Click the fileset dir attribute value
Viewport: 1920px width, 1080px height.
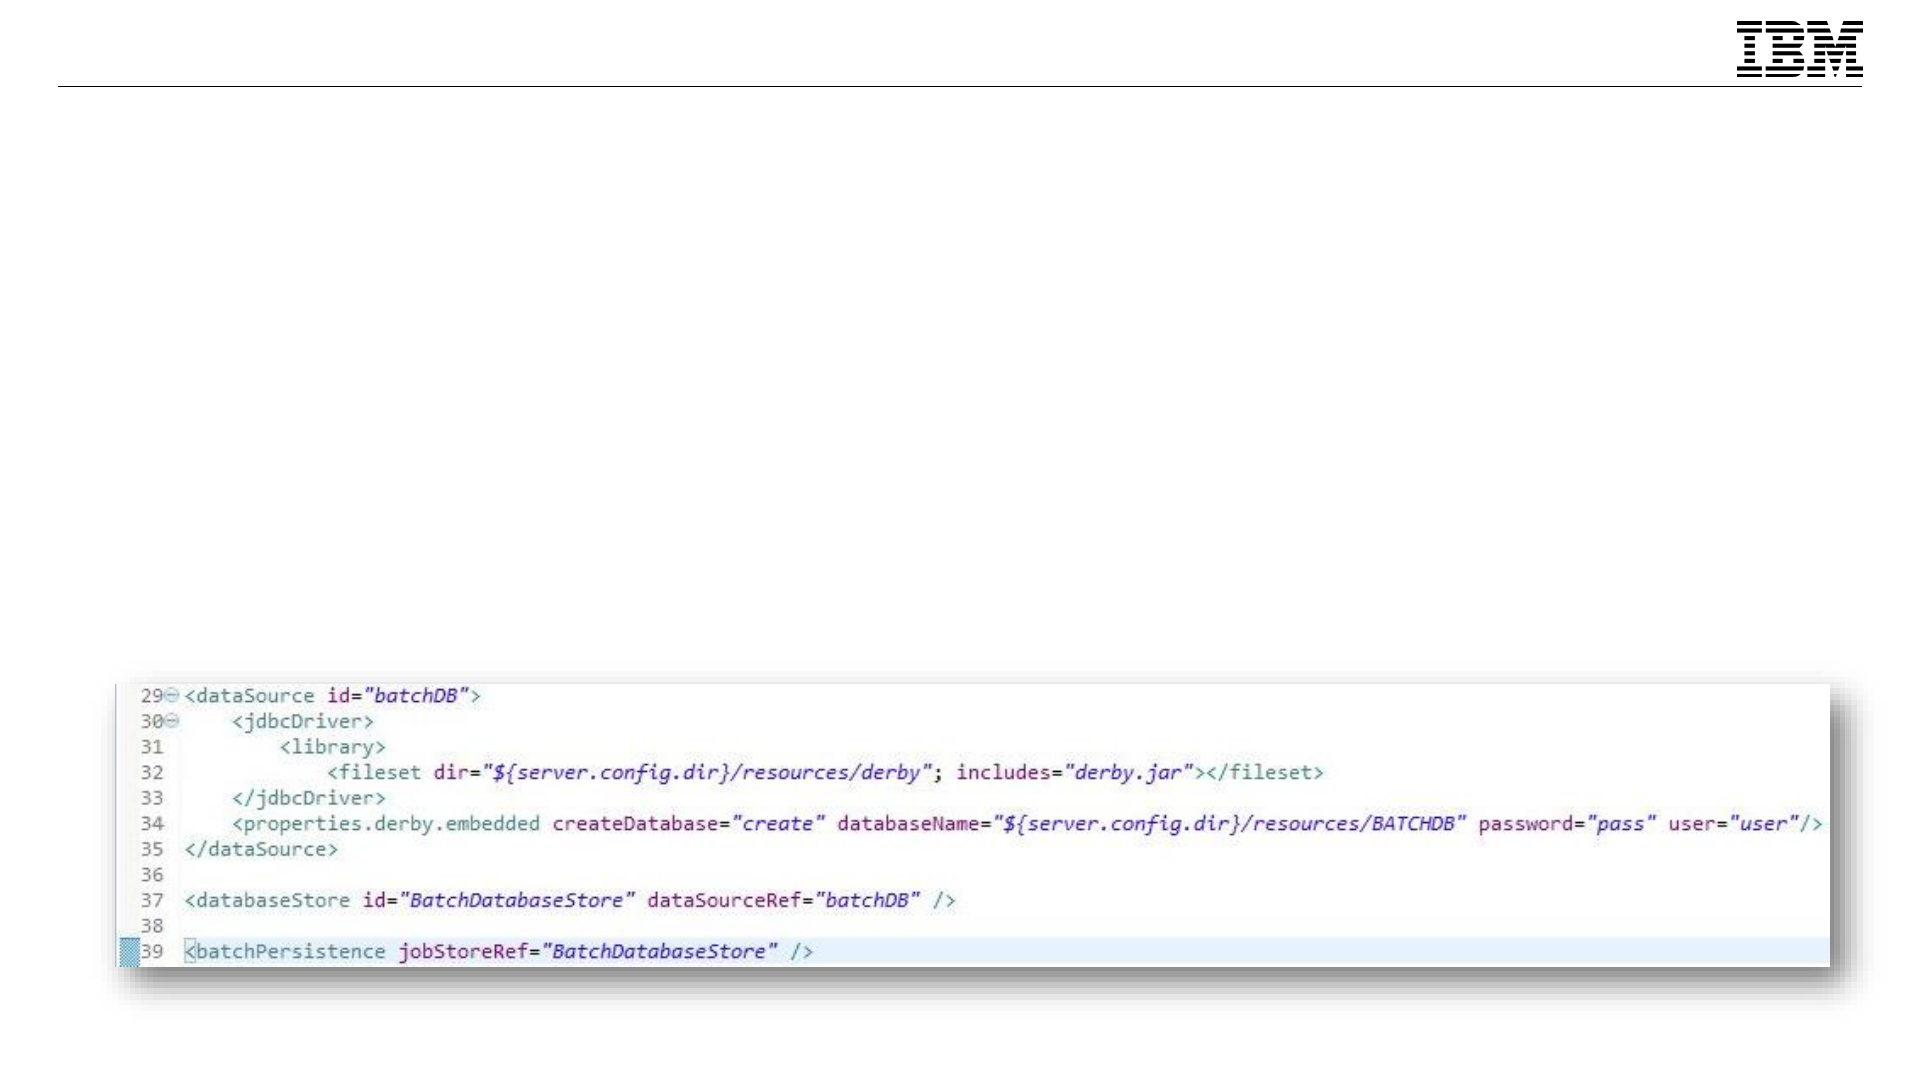pyautogui.click(x=707, y=772)
